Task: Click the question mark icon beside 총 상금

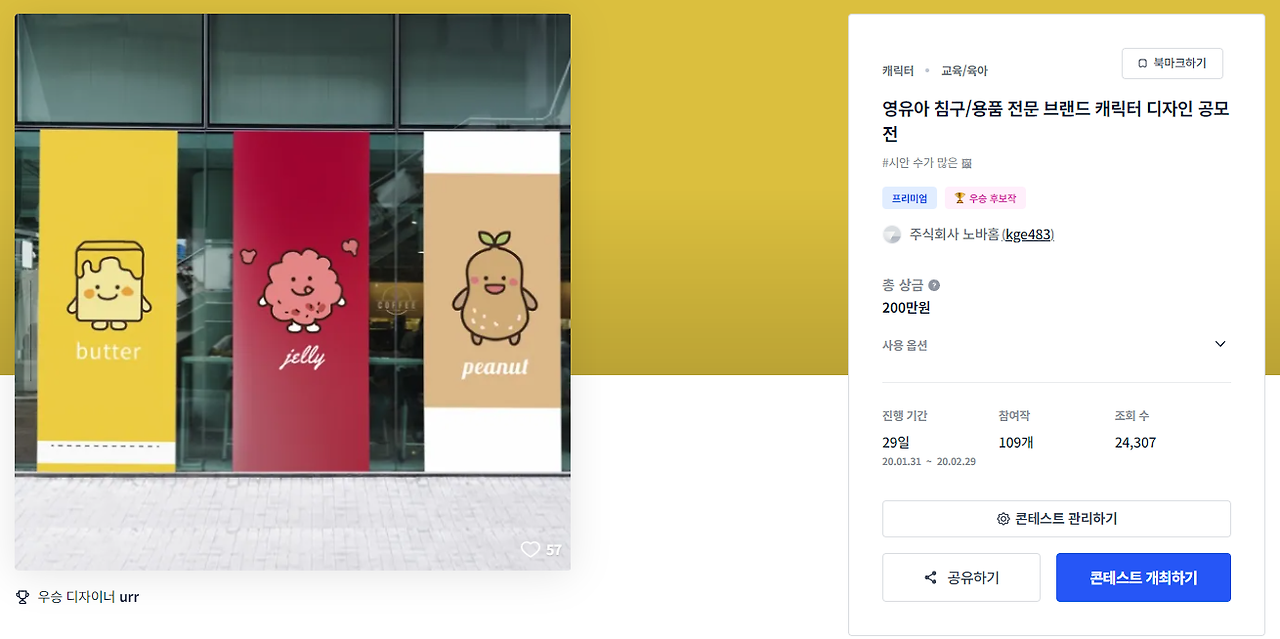Action: click(934, 285)
